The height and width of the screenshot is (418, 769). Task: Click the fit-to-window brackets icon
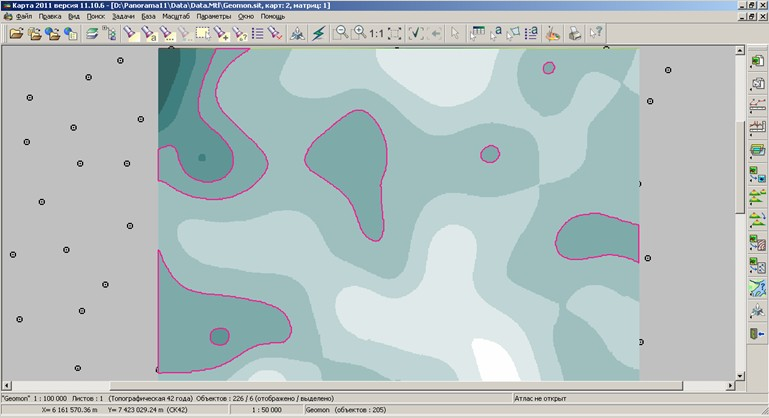(395, 34)
